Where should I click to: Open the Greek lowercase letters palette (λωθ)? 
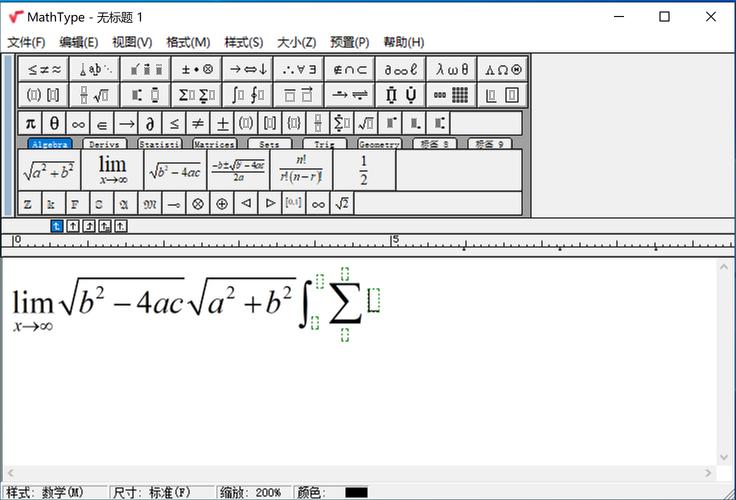coord(452,69)
